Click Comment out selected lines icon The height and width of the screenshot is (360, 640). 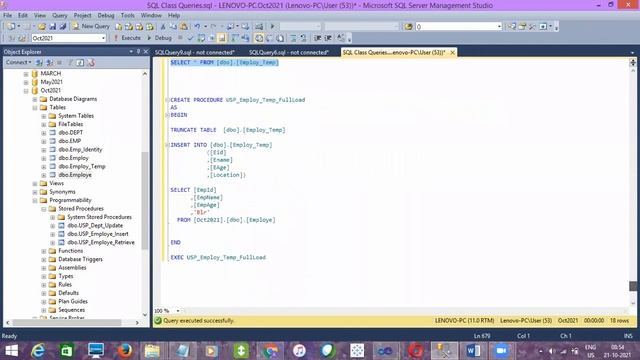pyautogui.click(x=293, y=38)
